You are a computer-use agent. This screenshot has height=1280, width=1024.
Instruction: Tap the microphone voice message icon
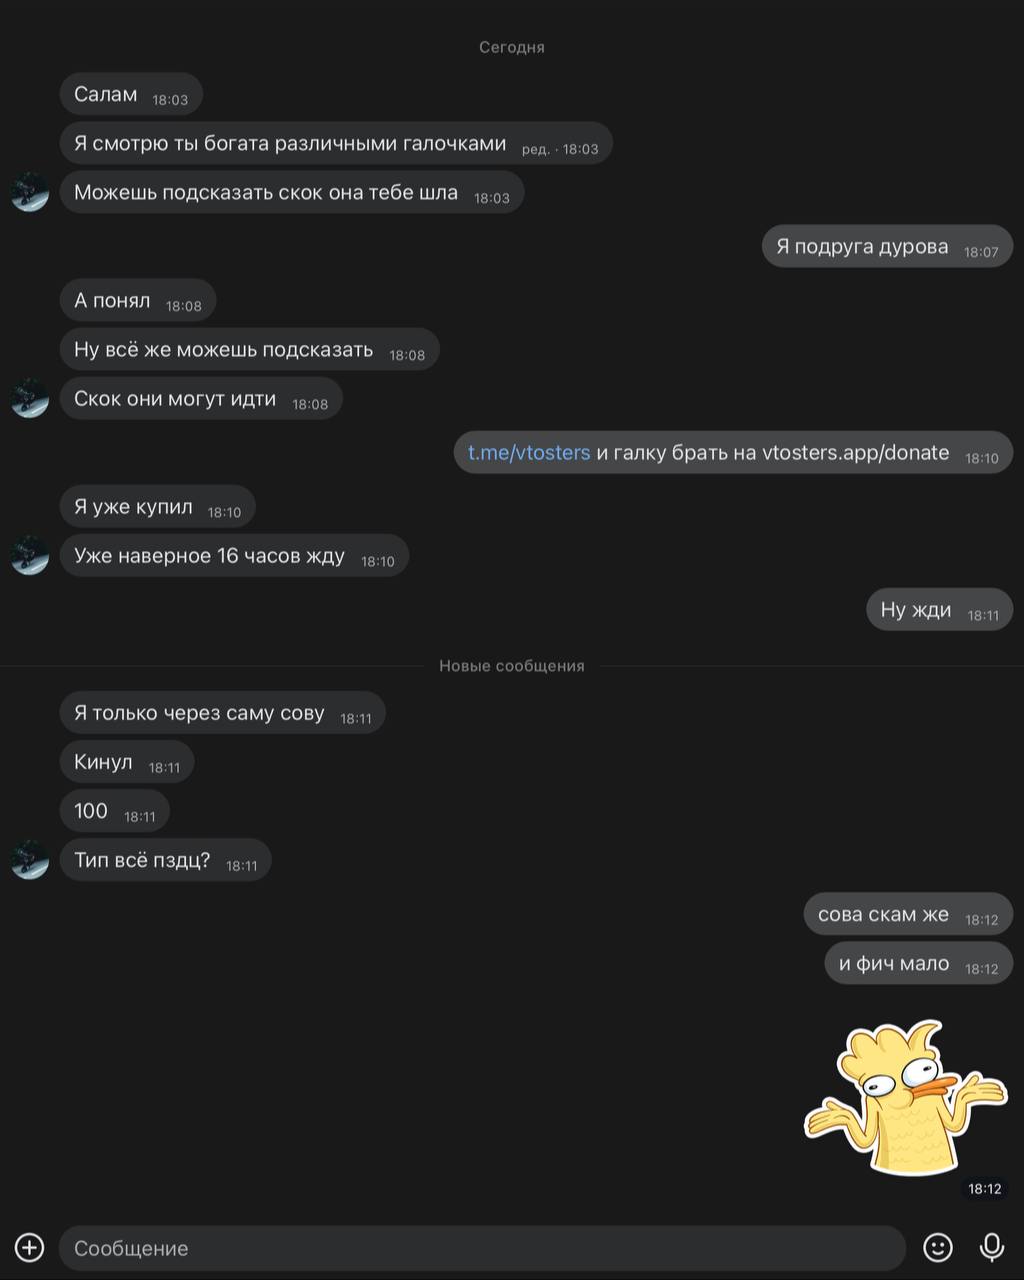click(991, 1247)
